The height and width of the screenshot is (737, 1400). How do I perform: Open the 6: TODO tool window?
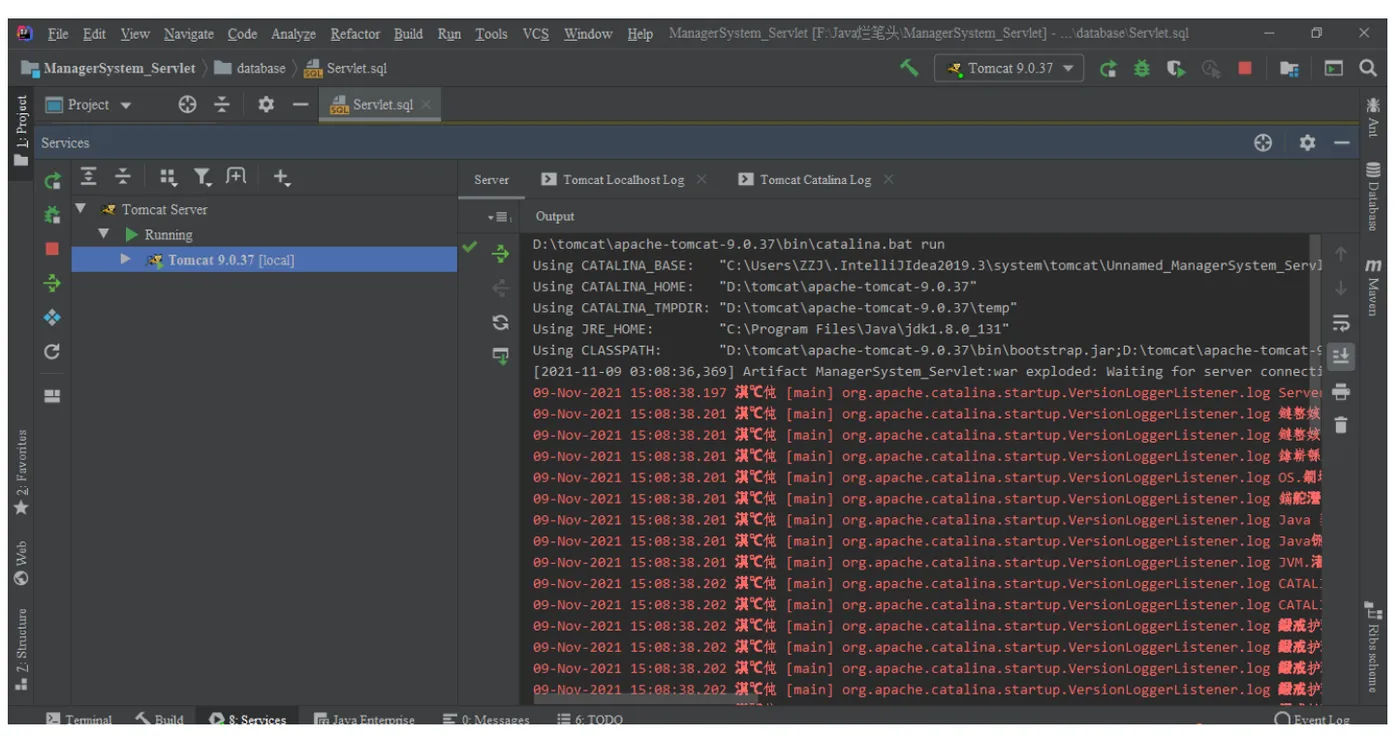[x=590, y=719]
